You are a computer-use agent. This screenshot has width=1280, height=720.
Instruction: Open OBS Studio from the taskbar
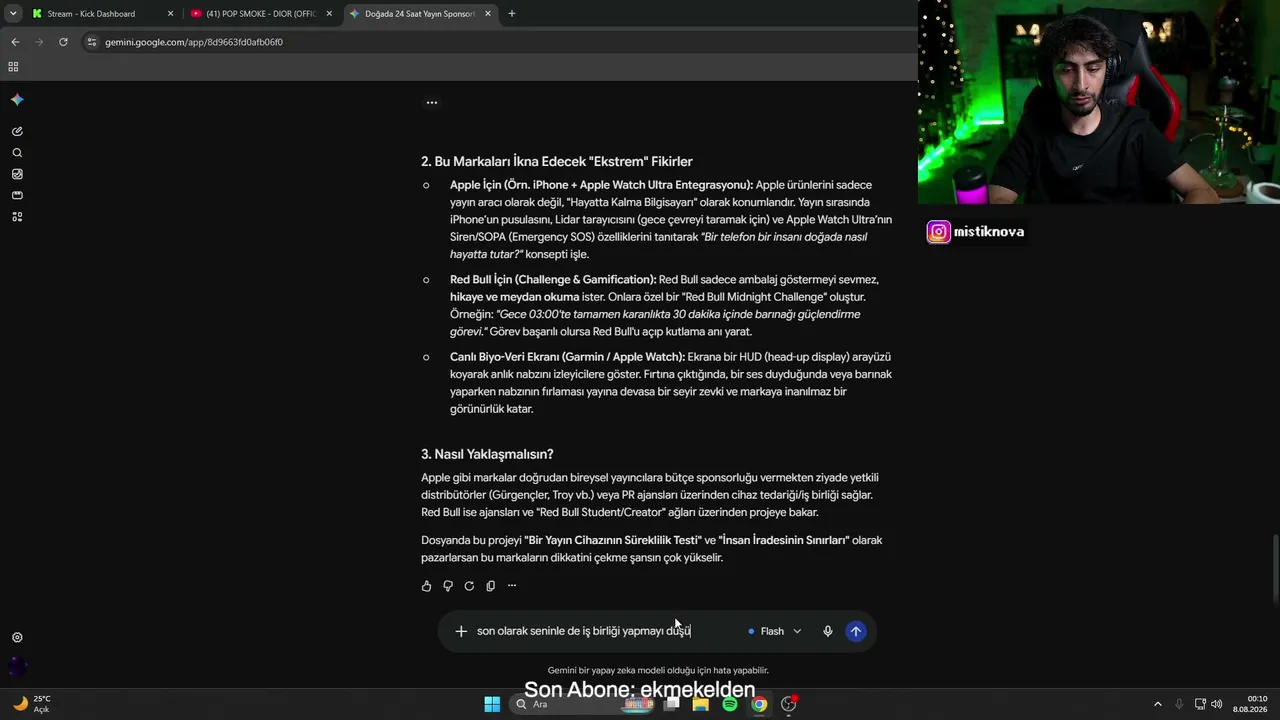(x=789, y=704)
